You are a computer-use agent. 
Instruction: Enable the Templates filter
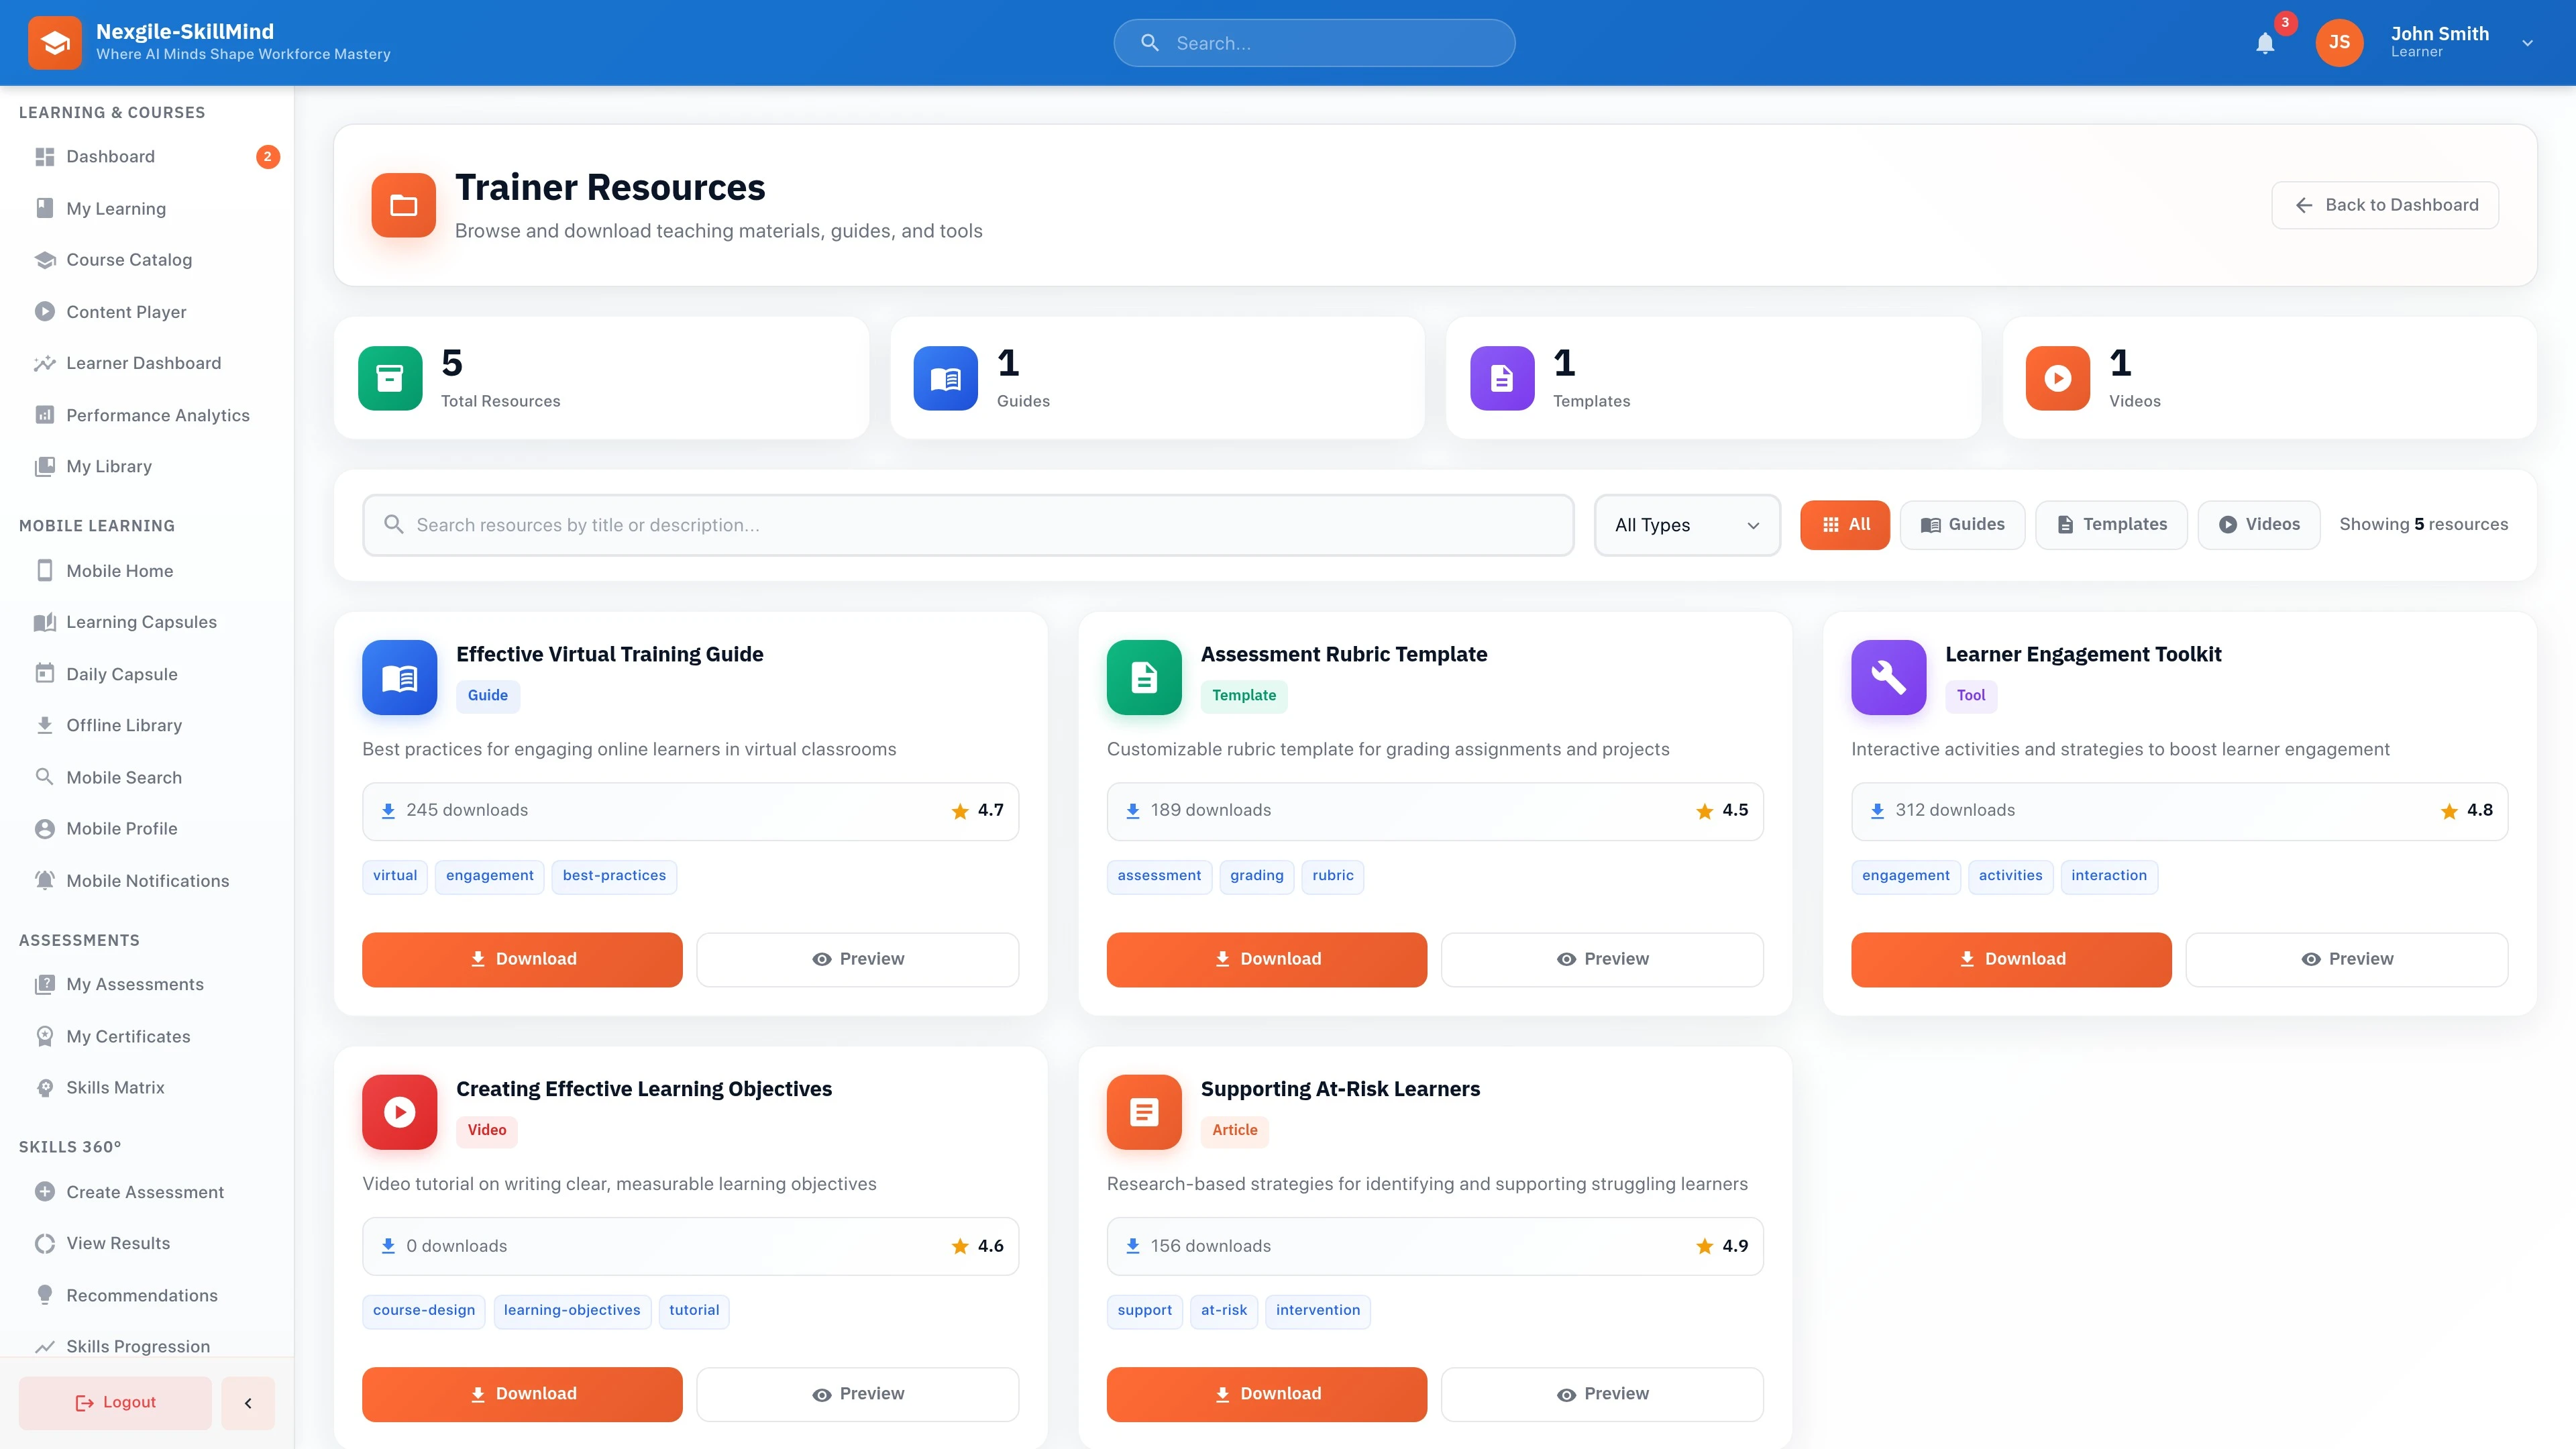(2111, 524)
